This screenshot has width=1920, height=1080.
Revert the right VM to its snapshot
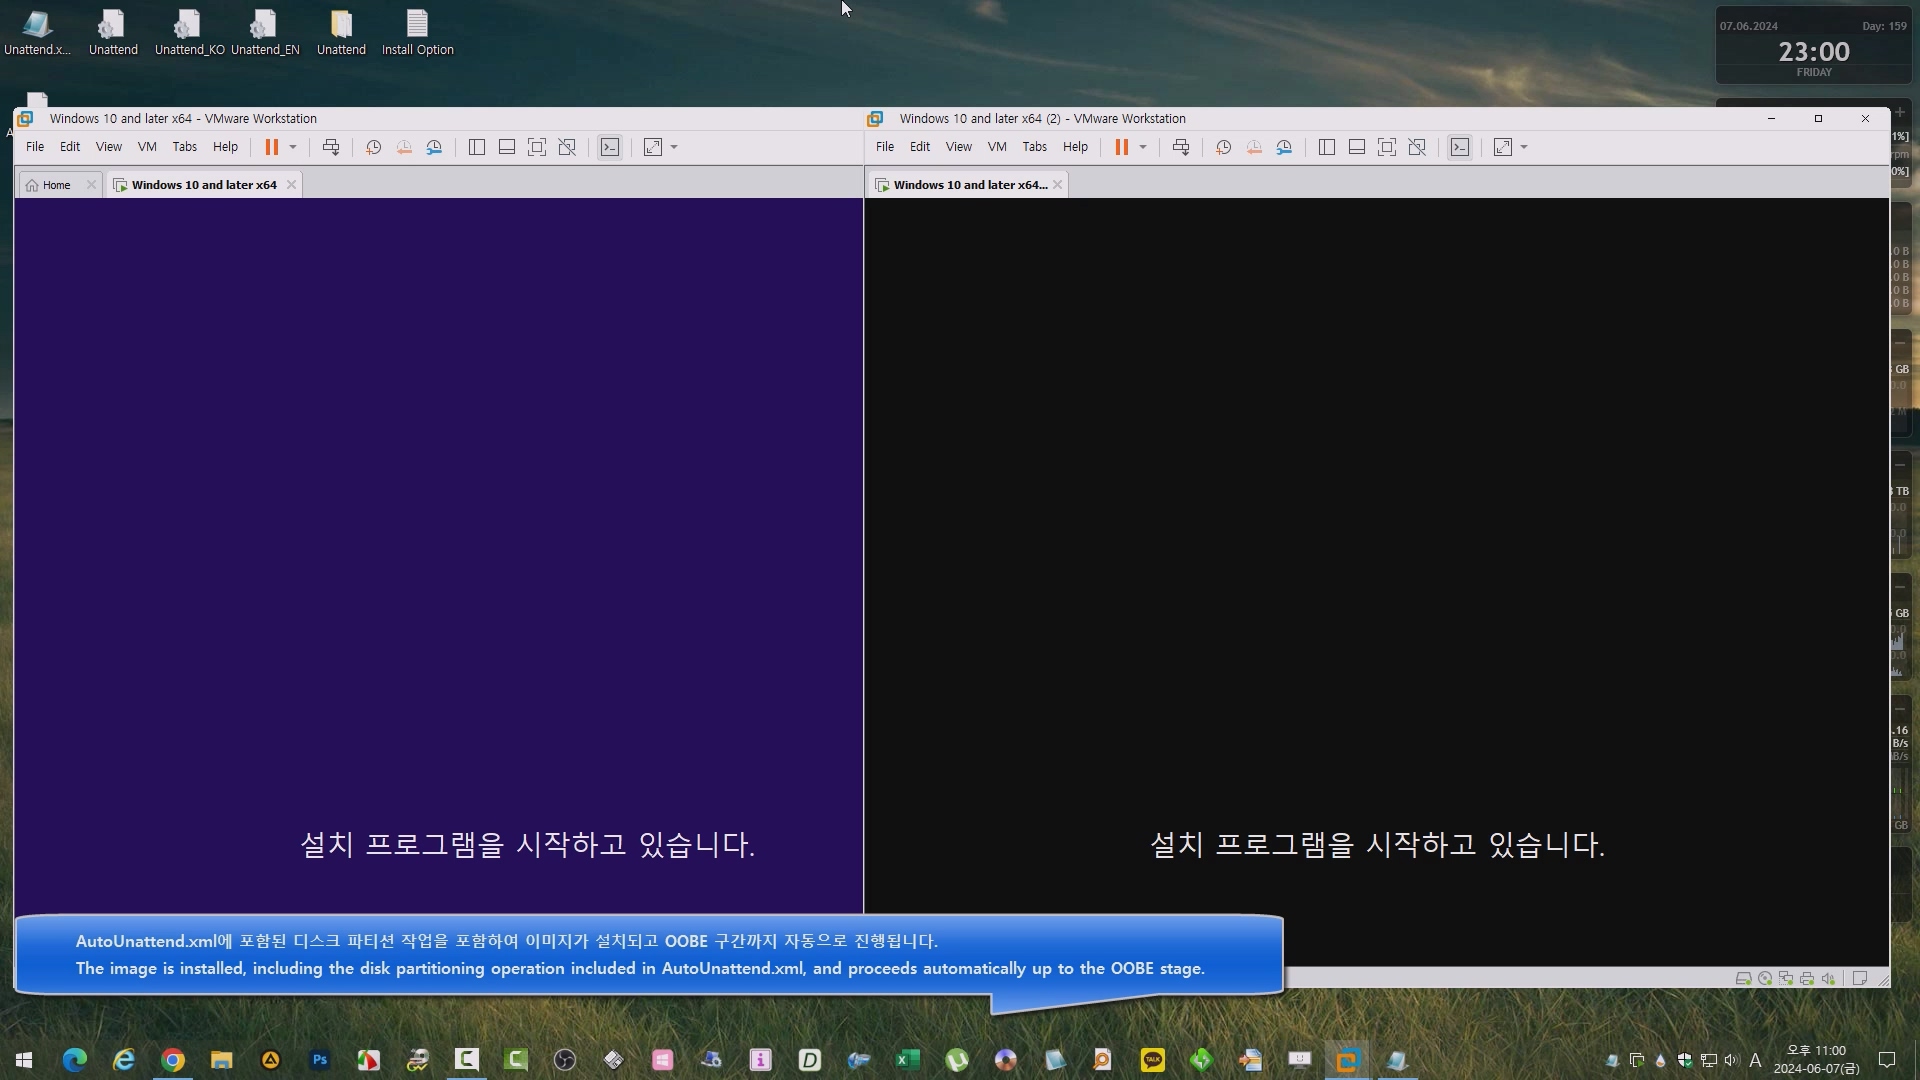coord(1253,147)
